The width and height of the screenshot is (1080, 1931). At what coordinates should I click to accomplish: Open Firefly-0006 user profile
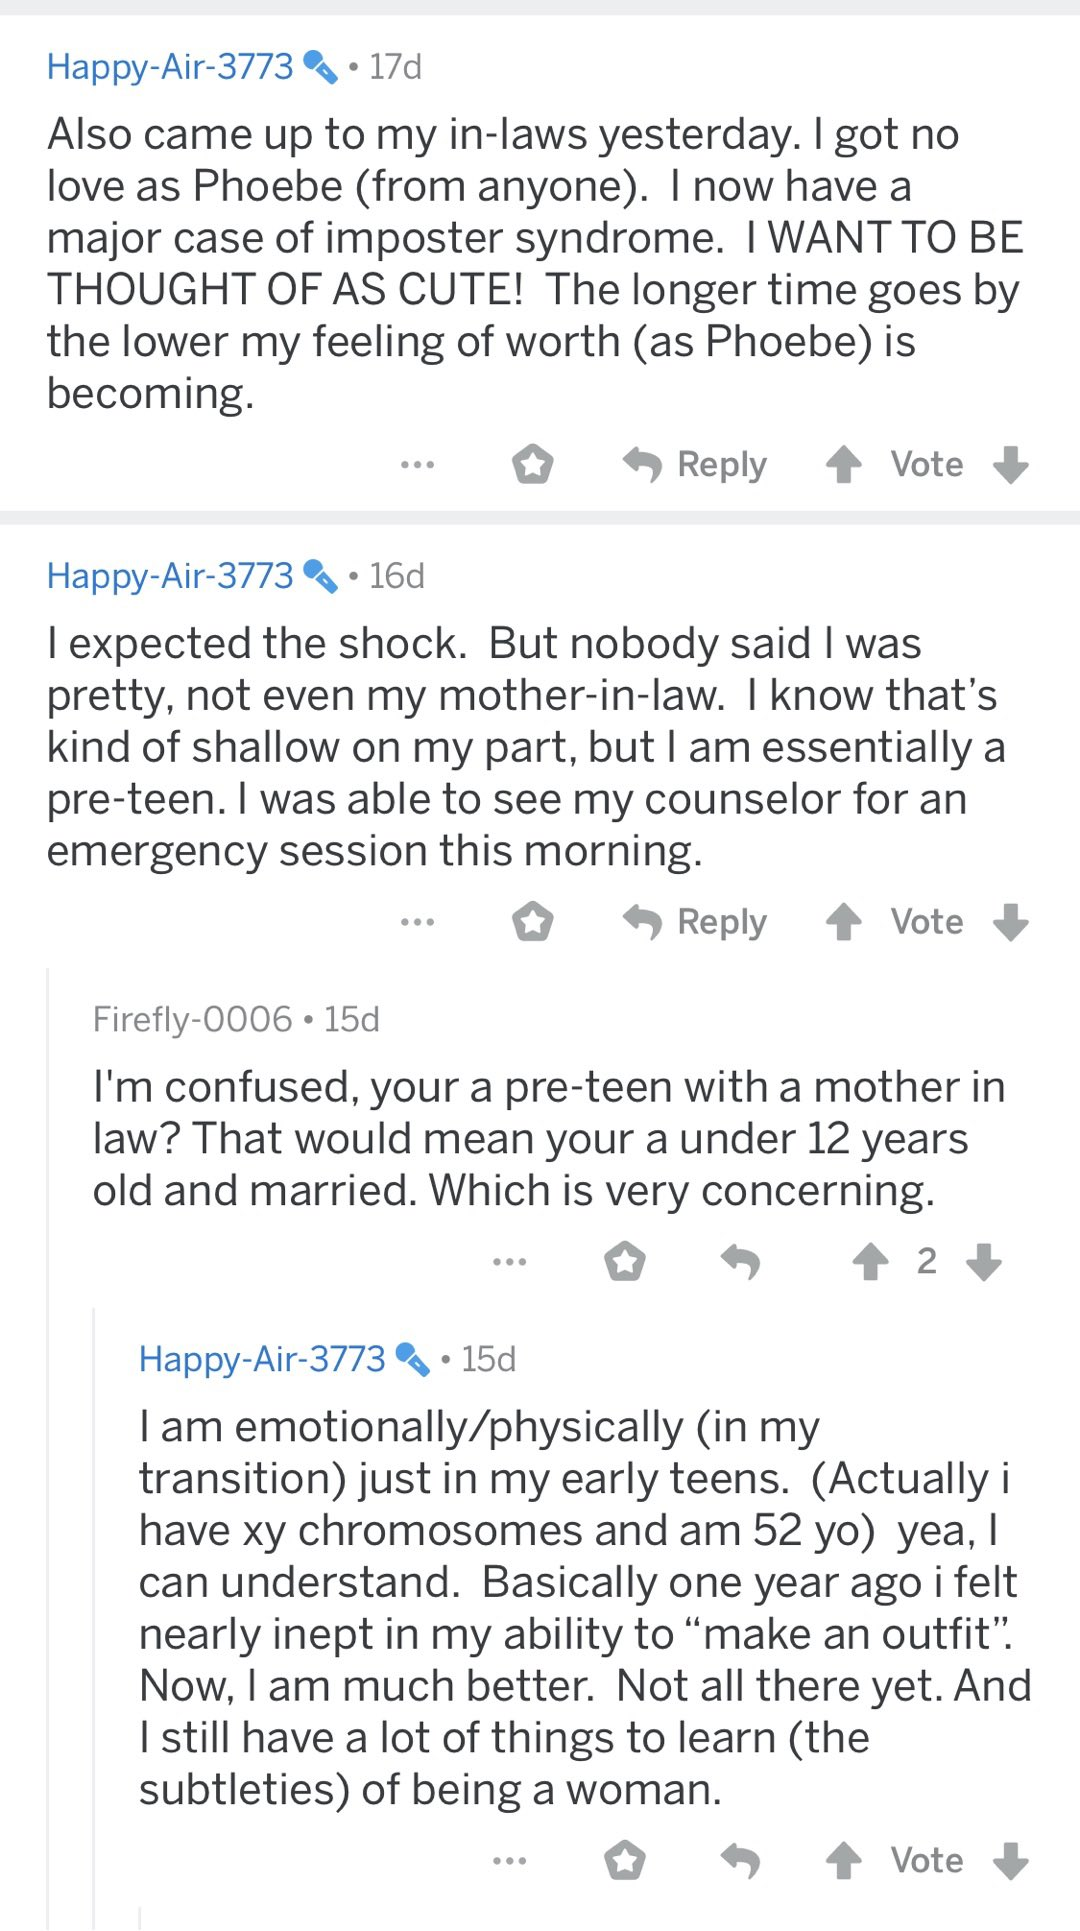(x=192, y=1020)
